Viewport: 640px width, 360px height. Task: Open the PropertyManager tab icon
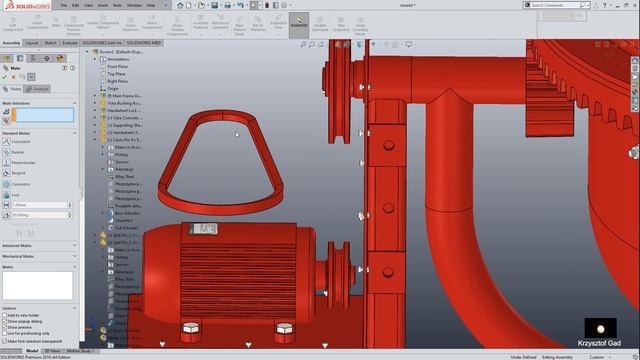pos(20,58)
